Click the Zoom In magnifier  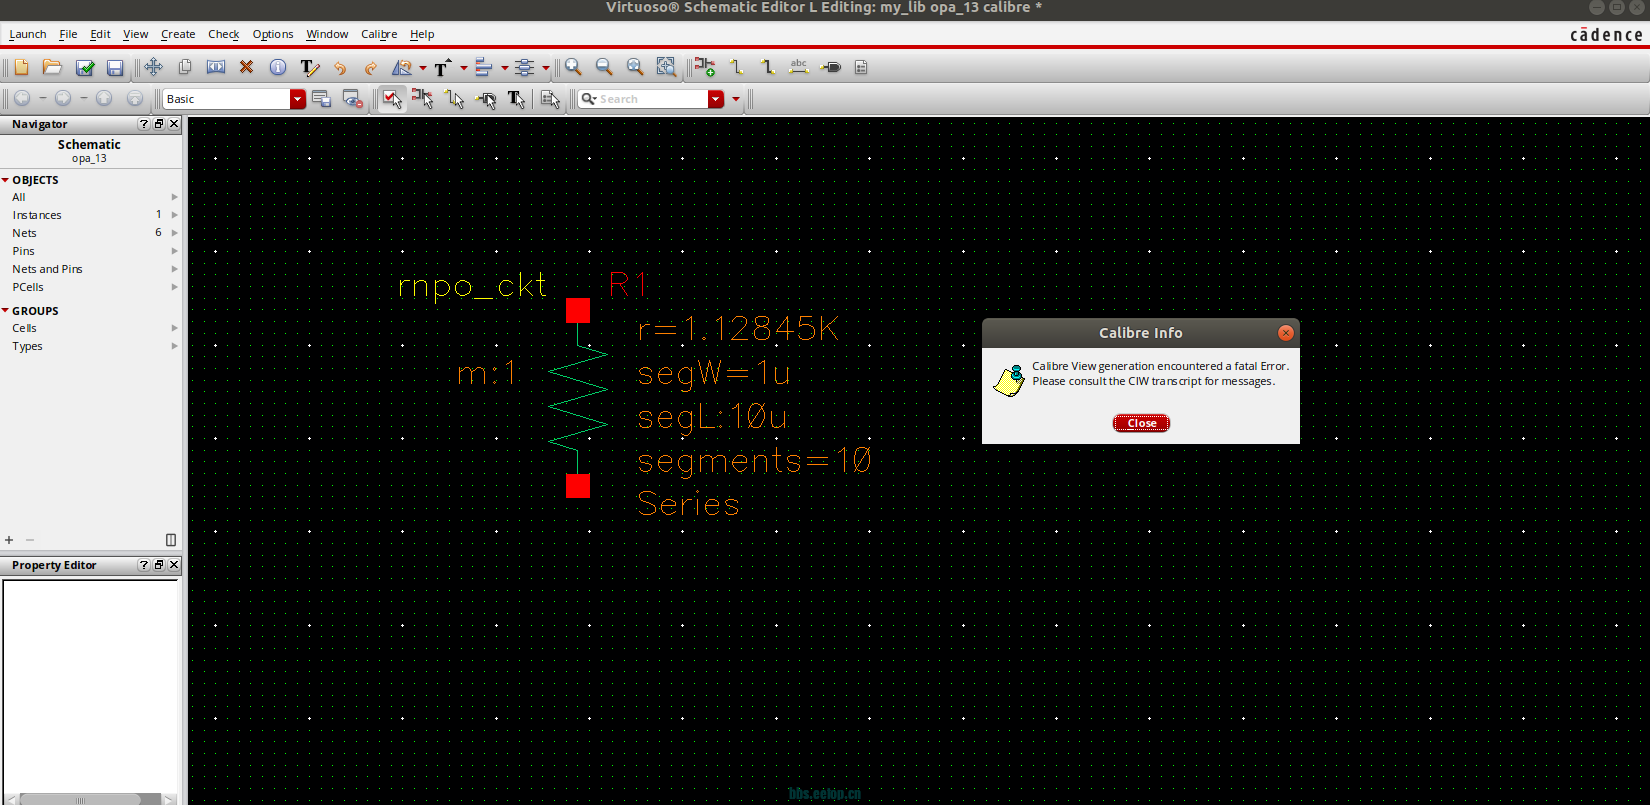tap(573, 67)
